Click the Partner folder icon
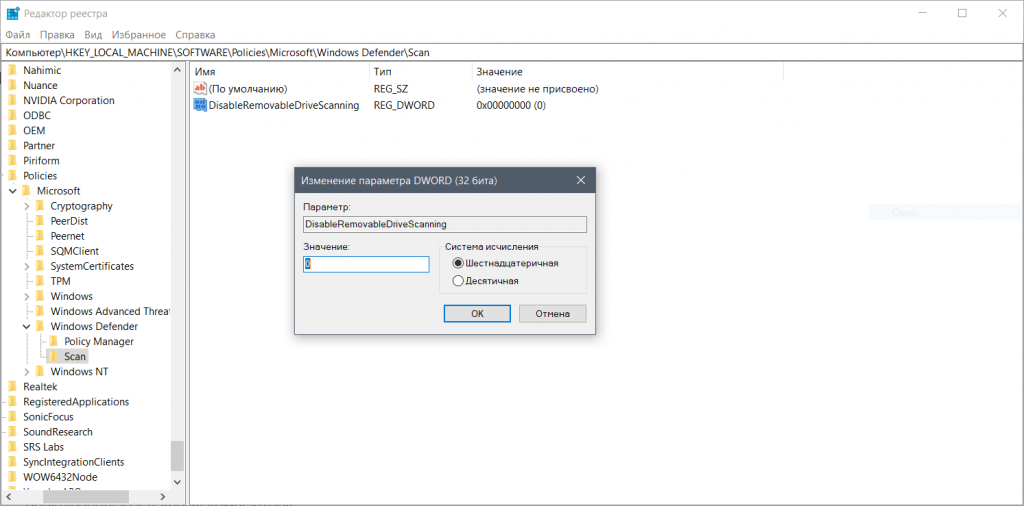Image resolution: width=1024 pixels, height=506 pixels. pyautogui.click(x=12, y=146)
